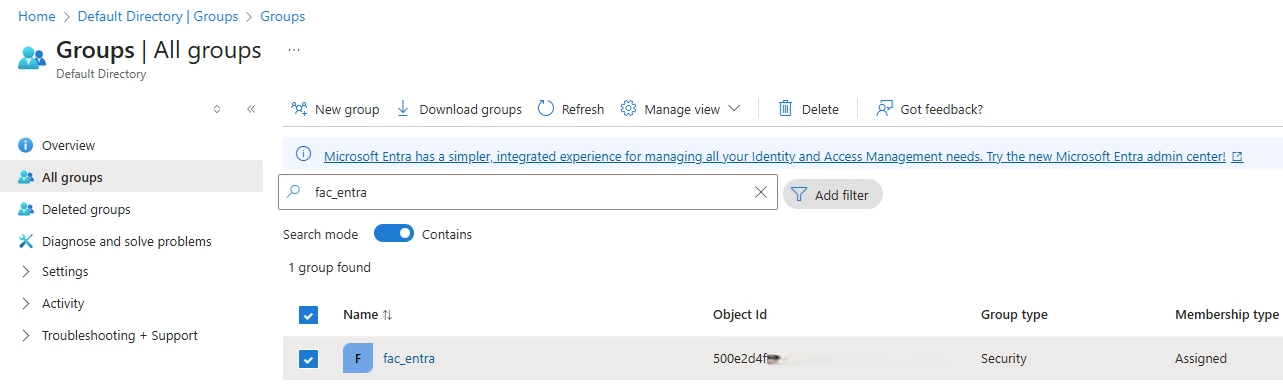Click the Deleted groups icon in the sidebar
The height and width of the screenshot is (387, 1283).
(x=26, y=210)
